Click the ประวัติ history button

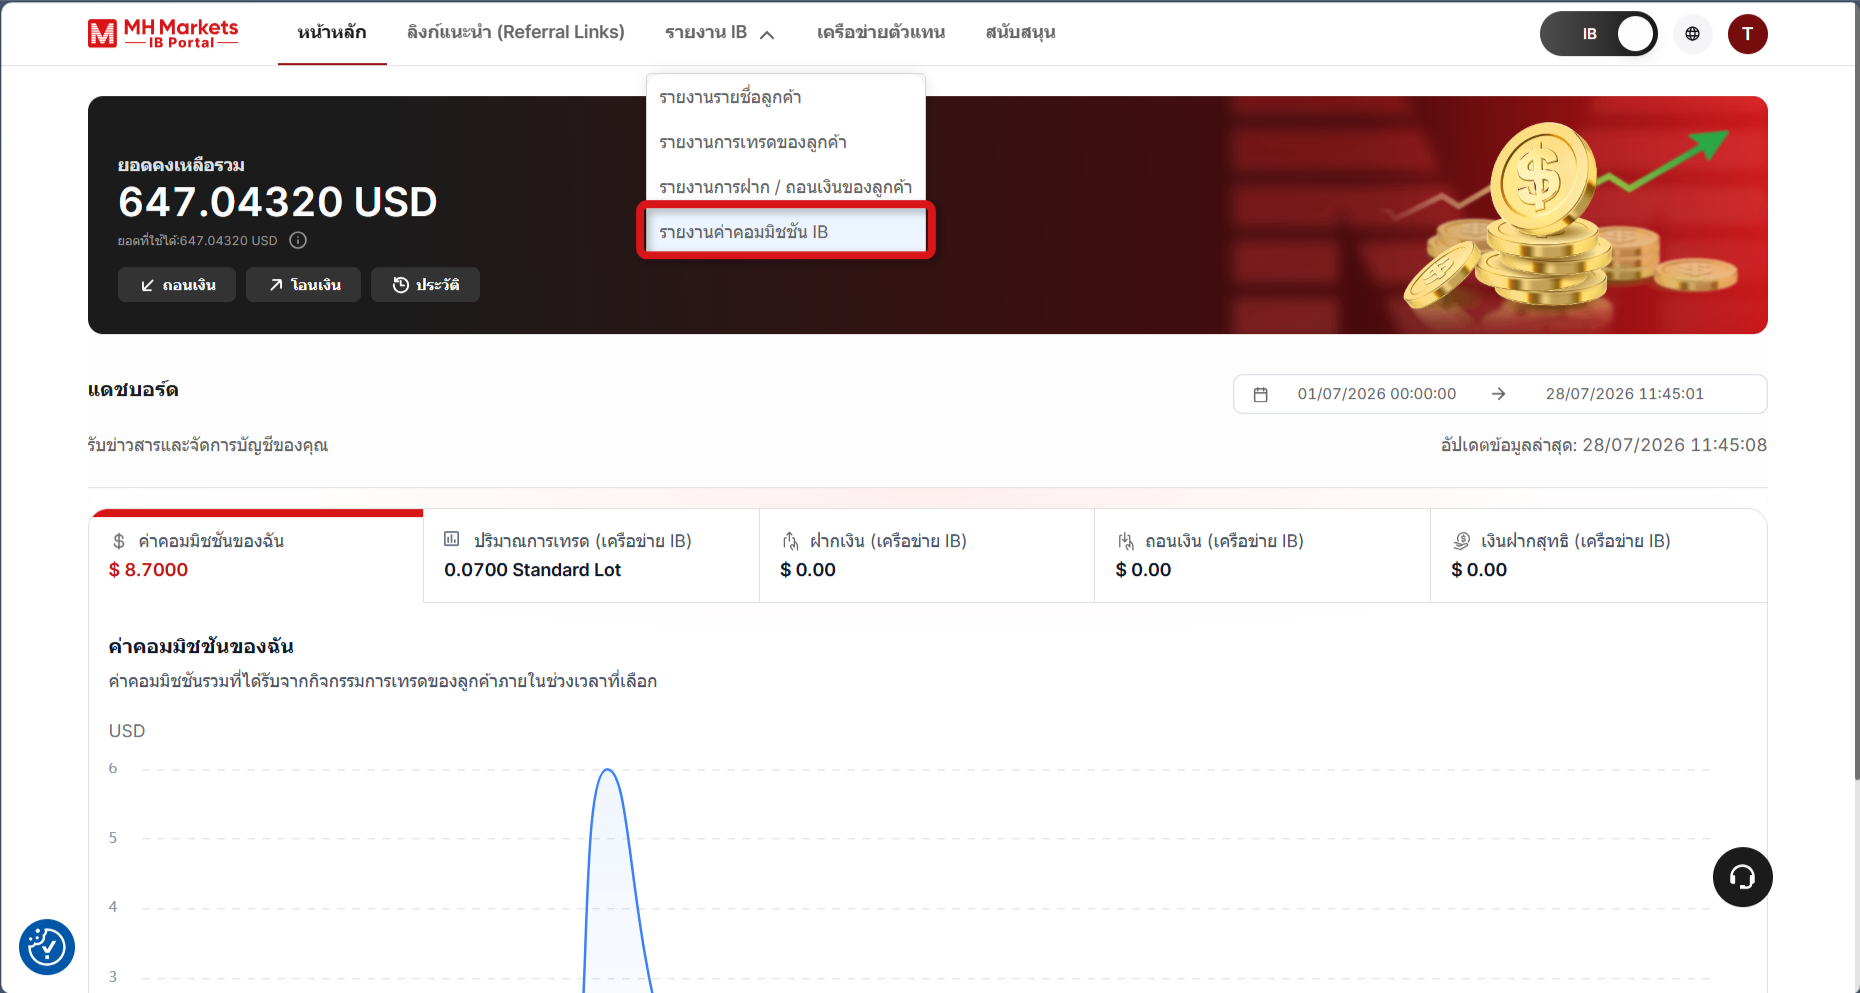coord(425,285)
